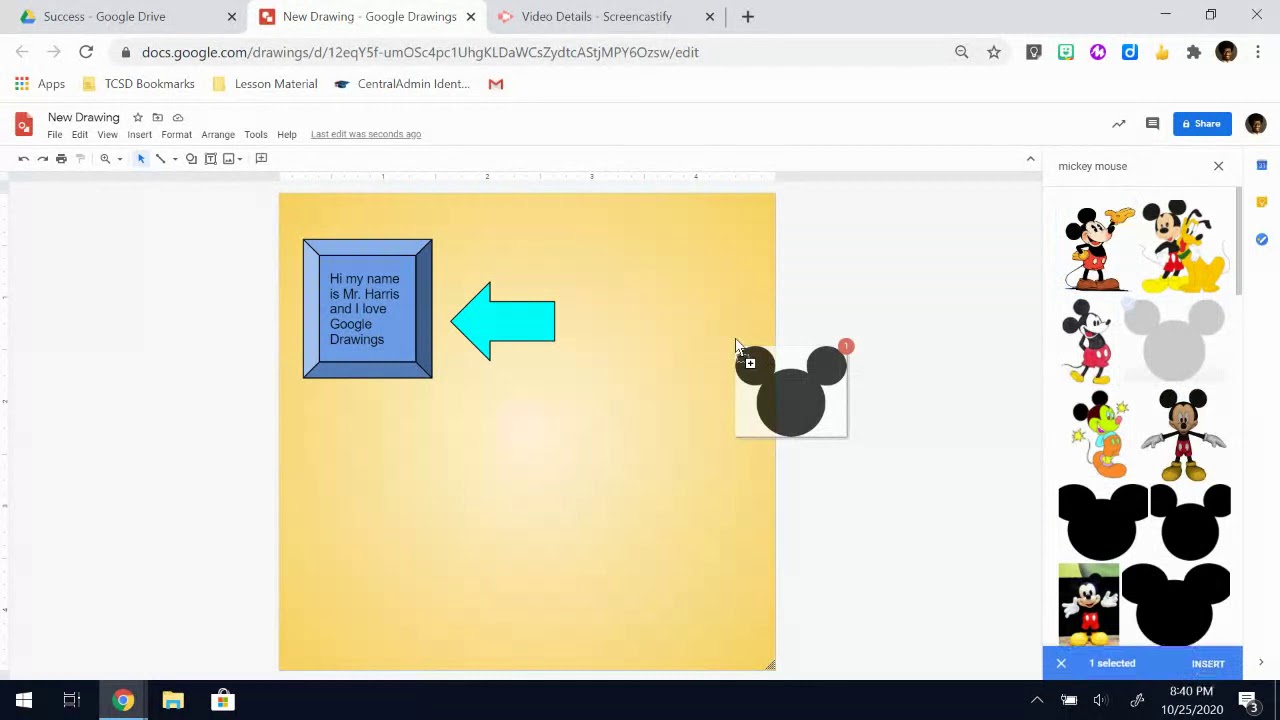The width and height of the screenshot is (1280, 720).
Task: Open the View menu
Action: click(107, 134)
